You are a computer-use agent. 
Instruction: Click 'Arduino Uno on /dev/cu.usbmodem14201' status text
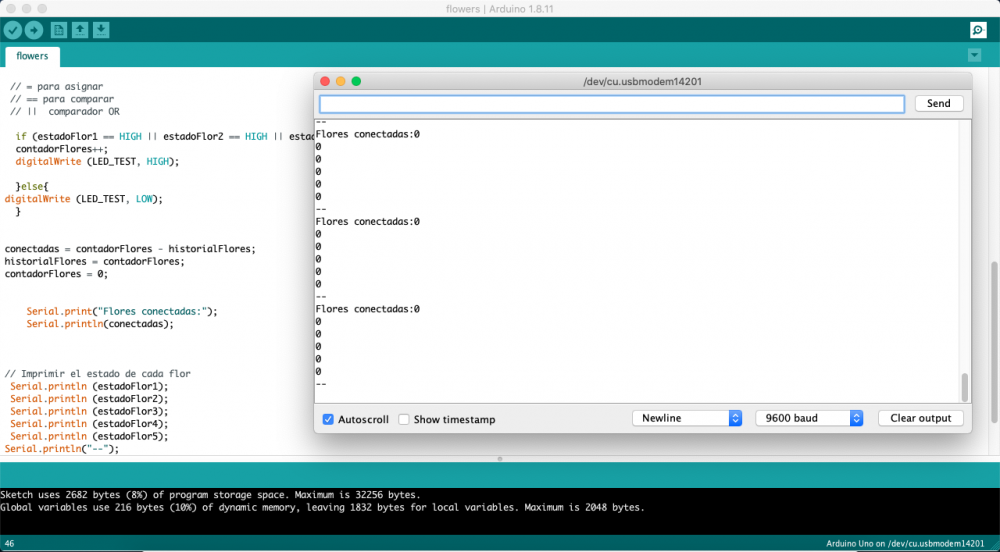(x=905, y=544)
